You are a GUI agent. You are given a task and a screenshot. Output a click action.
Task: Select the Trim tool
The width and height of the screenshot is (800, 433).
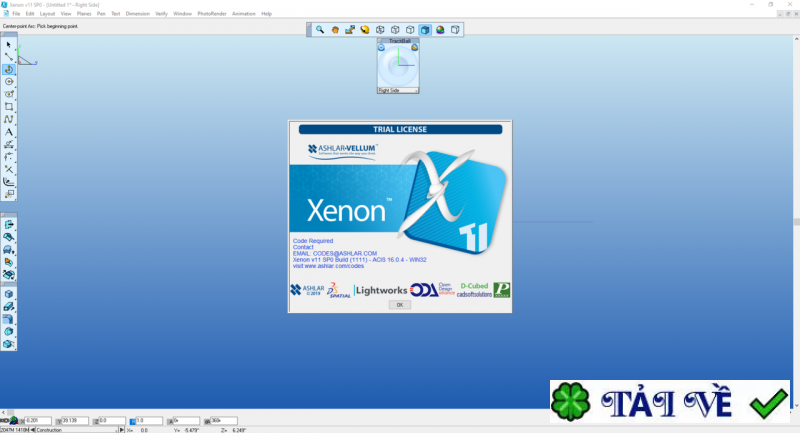tap(9, 169)
